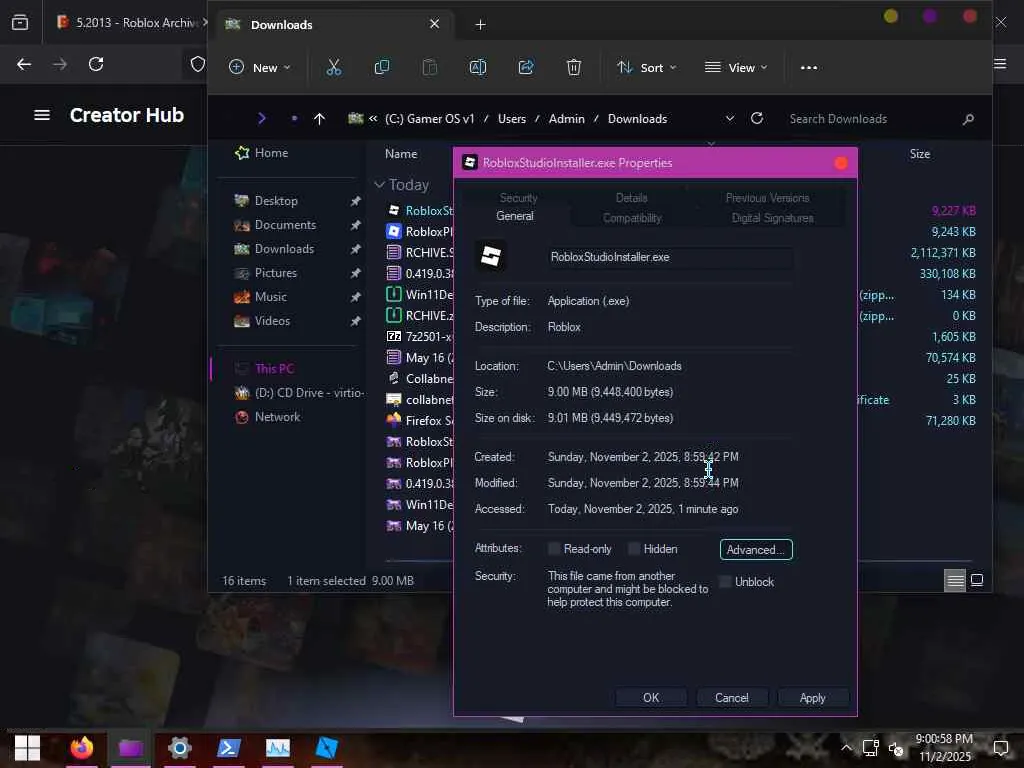1024x768 pixels.
Task: Switch to large thumbnails view icon
Action: click(x=977, y=580)
